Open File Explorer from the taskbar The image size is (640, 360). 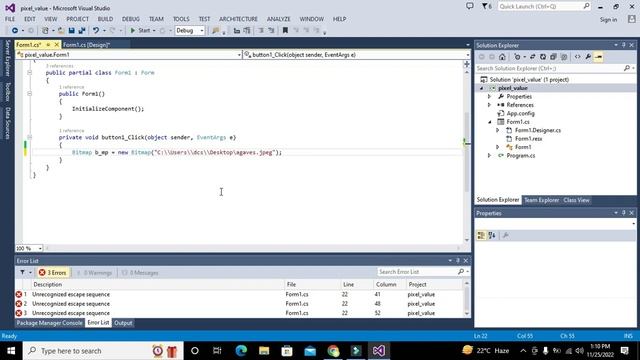(264, 351)
